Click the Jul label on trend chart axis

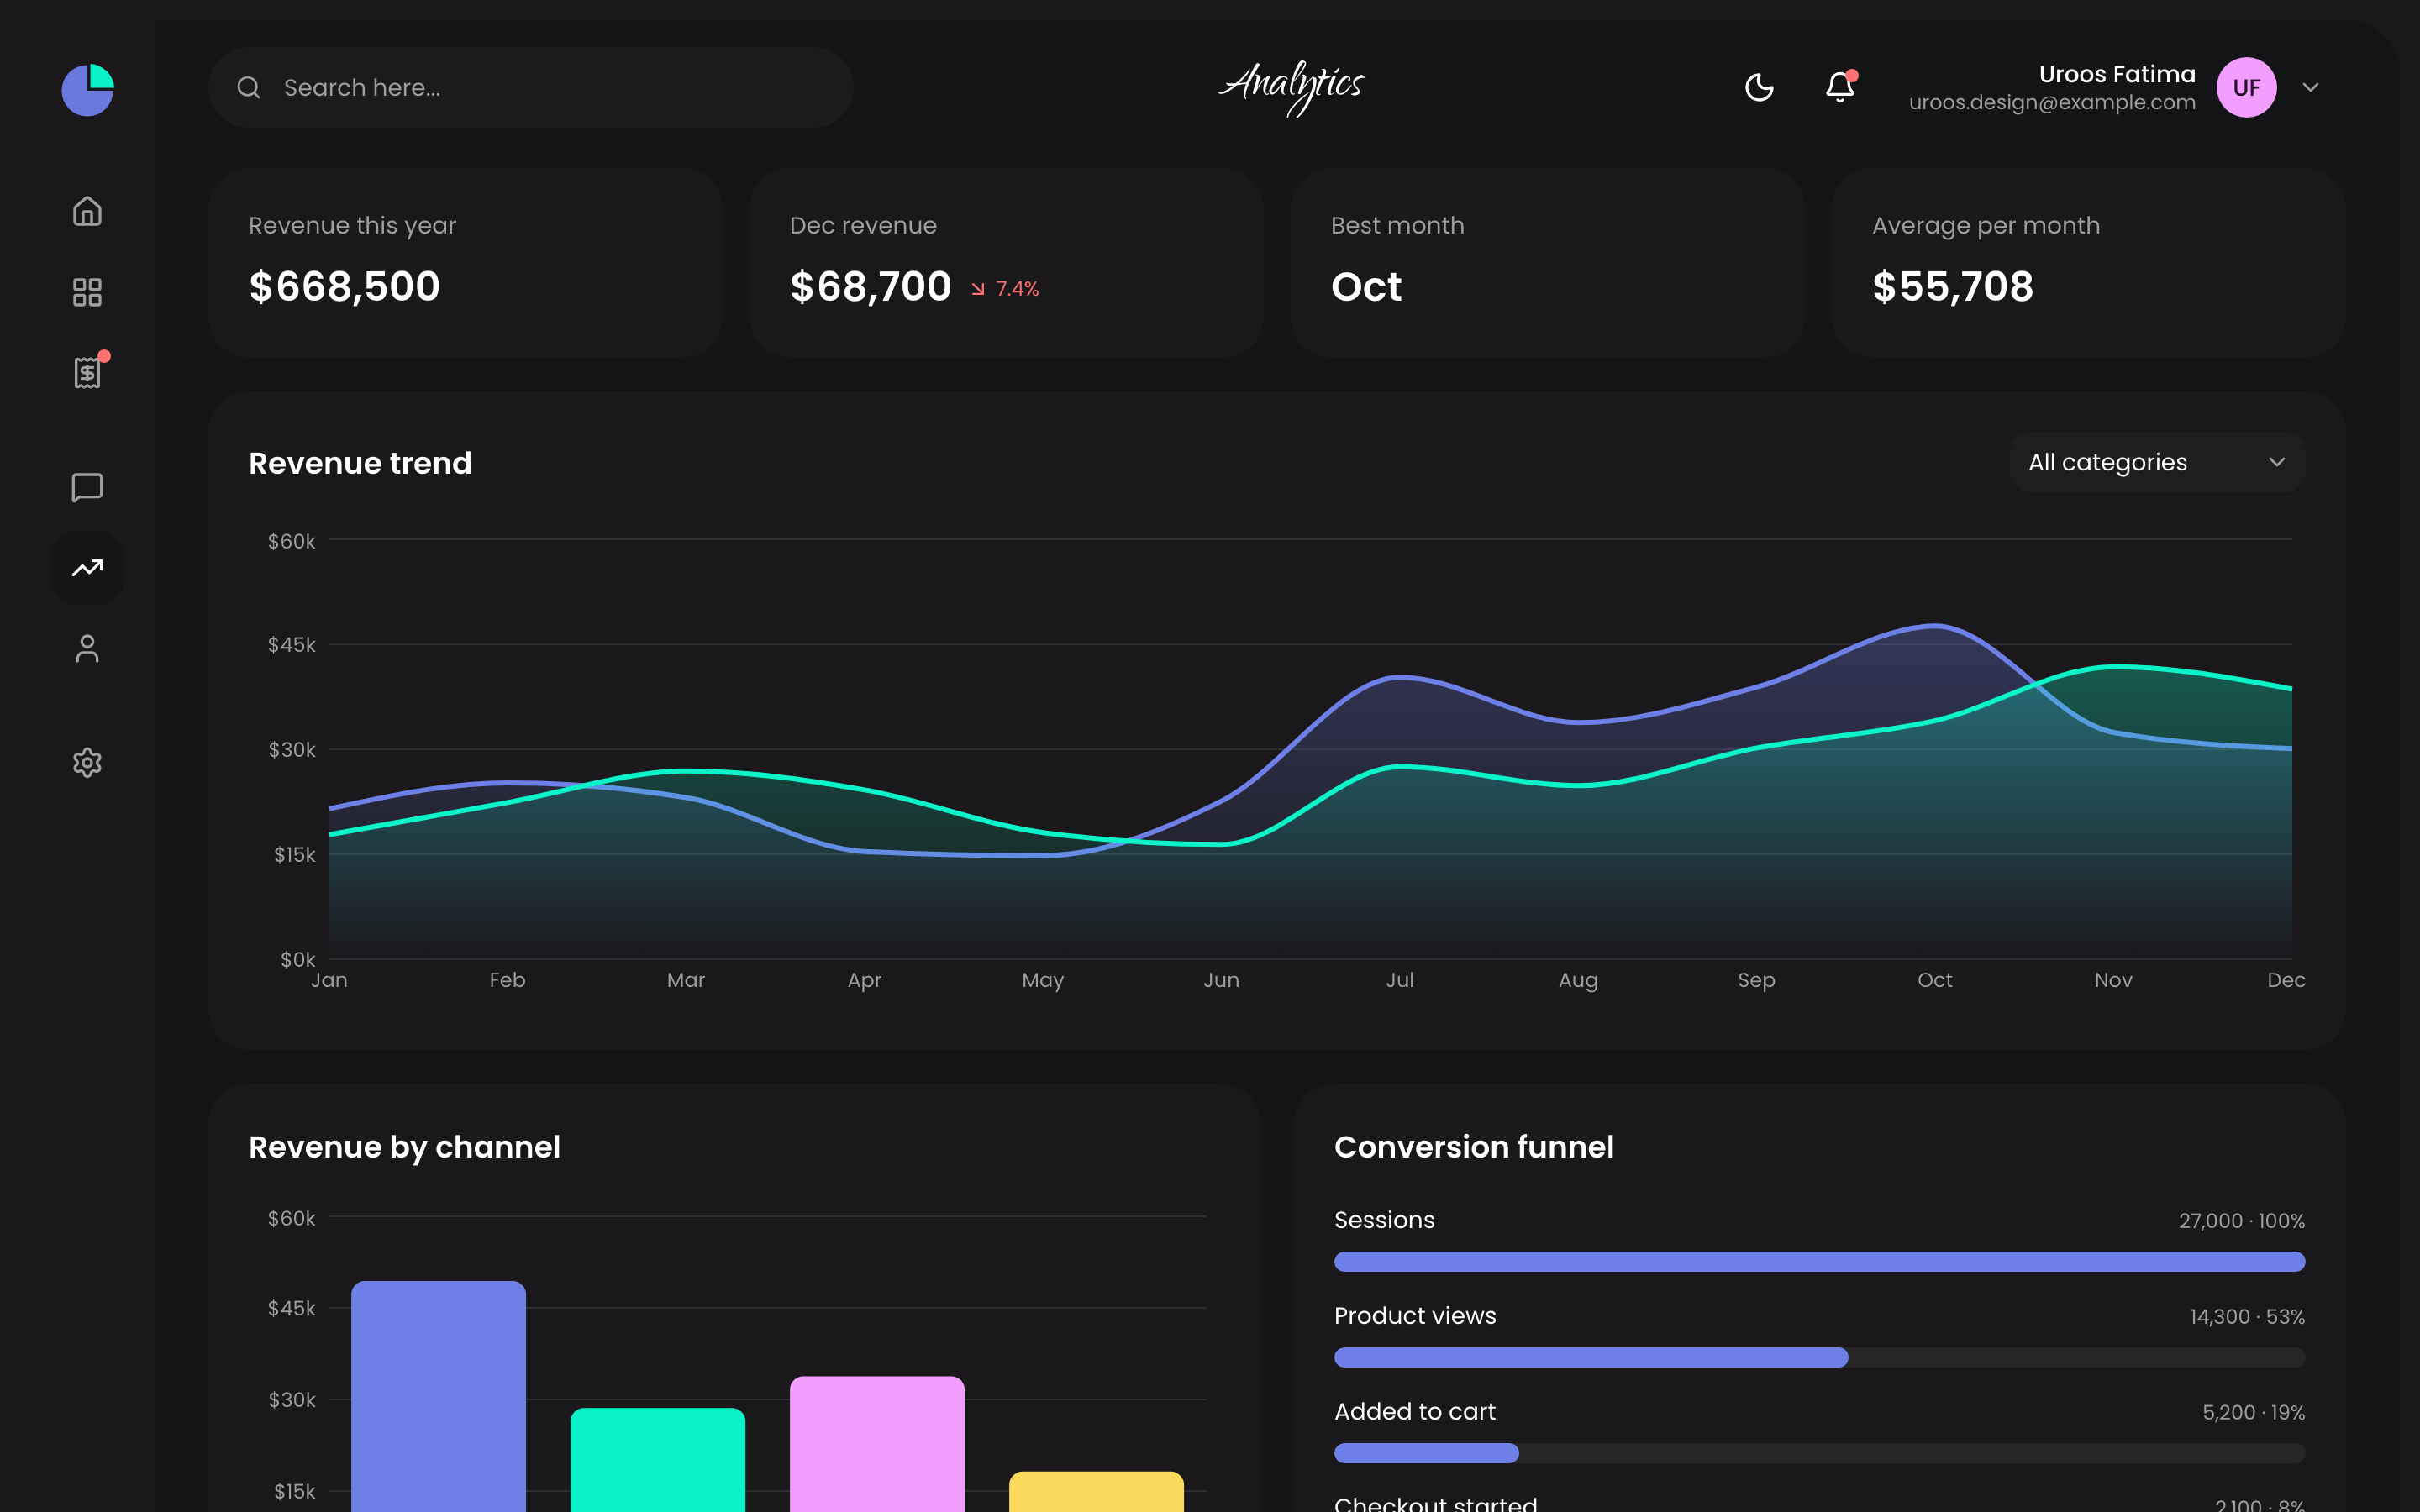click(x=1399, y=980)
